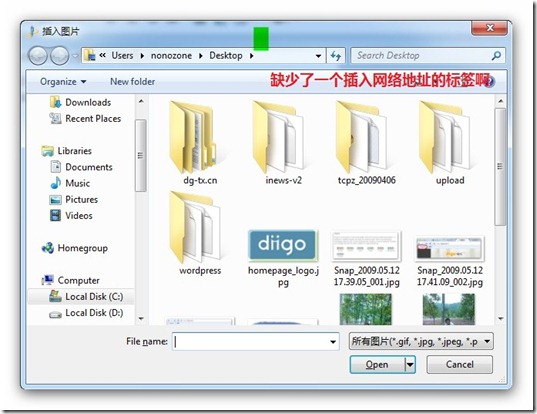Click the Forward navigation arrow button
537x414 pixels.
[x=60, y=55]
